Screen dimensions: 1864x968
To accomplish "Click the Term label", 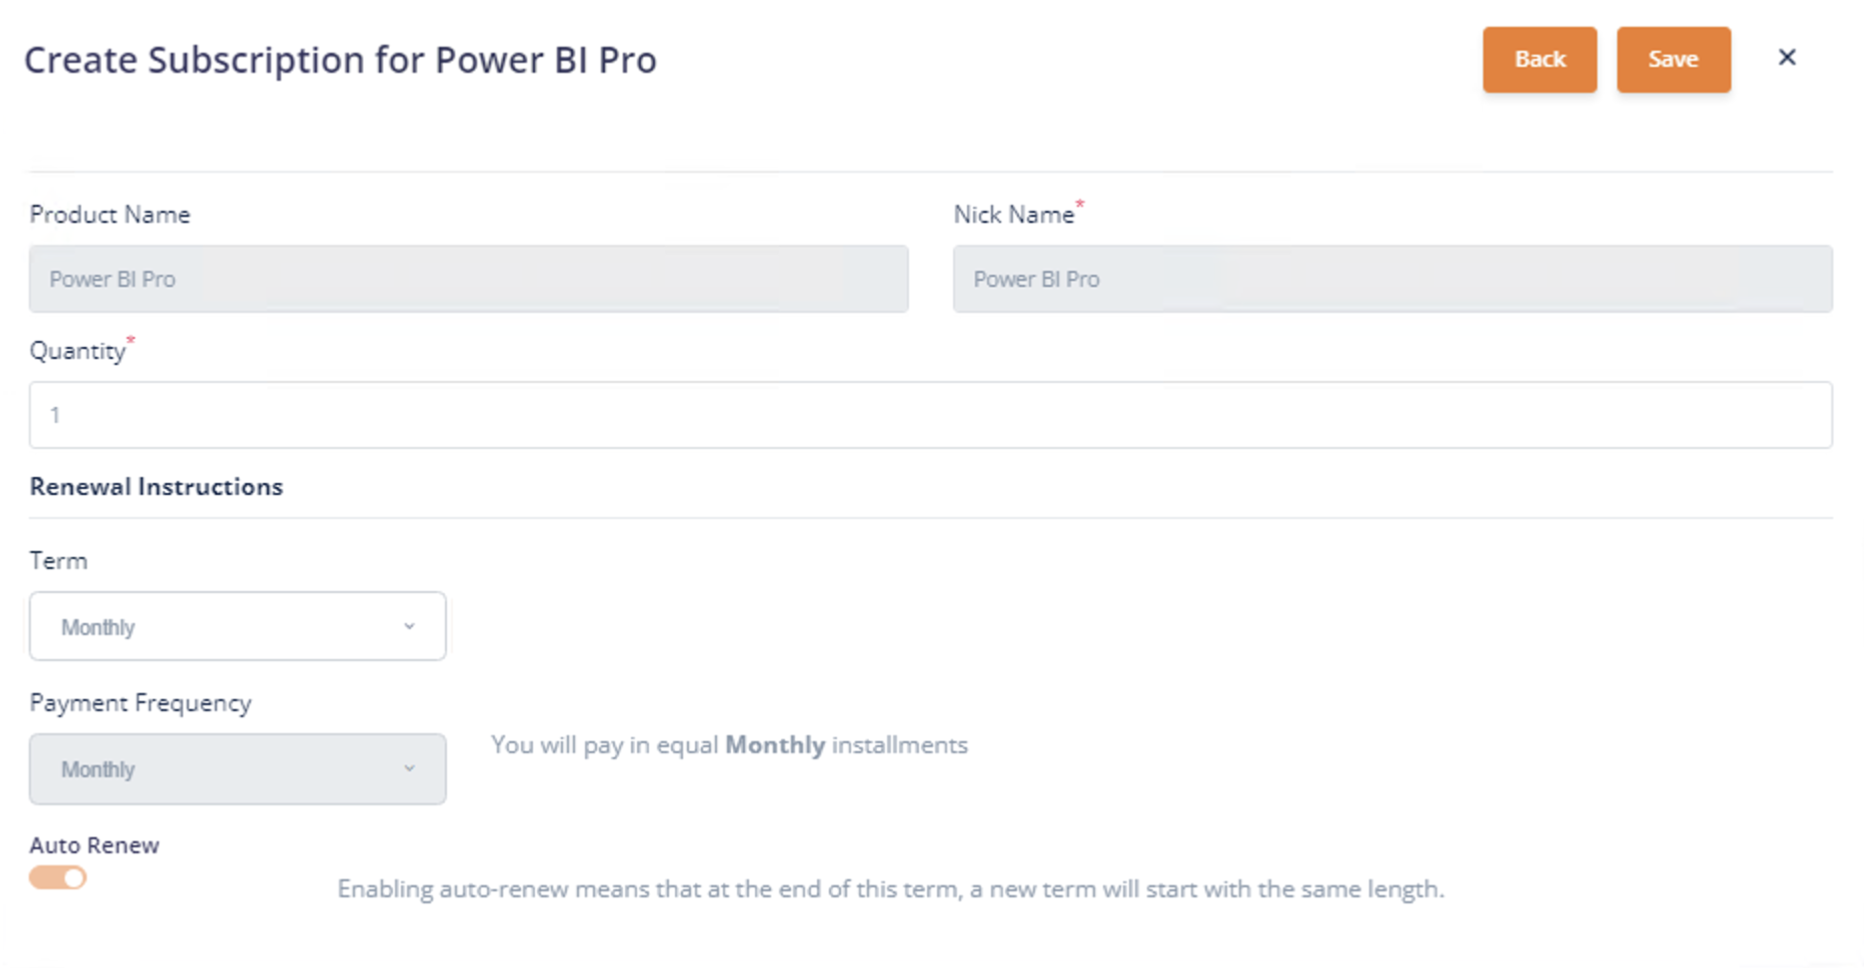I will click(58, 561).
